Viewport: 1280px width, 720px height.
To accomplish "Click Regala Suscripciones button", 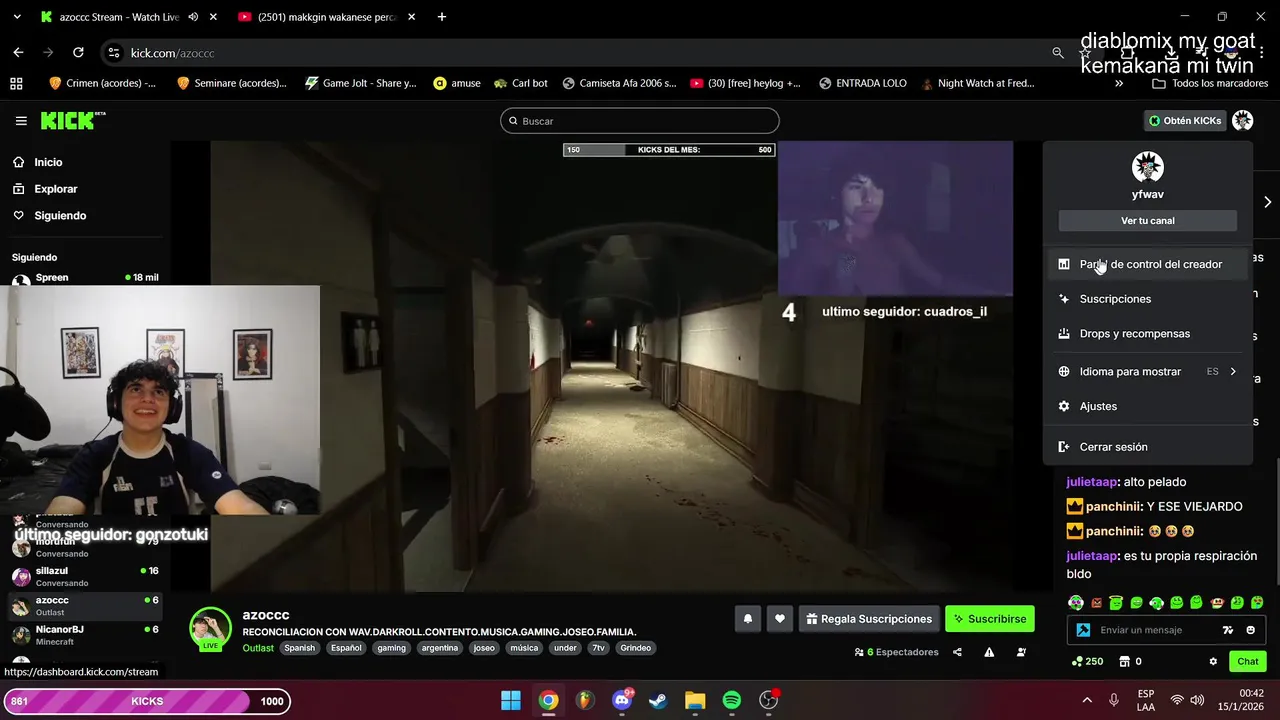I will pyautogui.click(x=868, y=619).
